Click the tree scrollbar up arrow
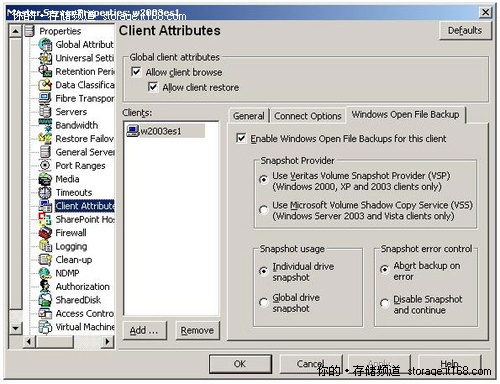The width and height of the screenshot is (500, 384). coord(15,31)
